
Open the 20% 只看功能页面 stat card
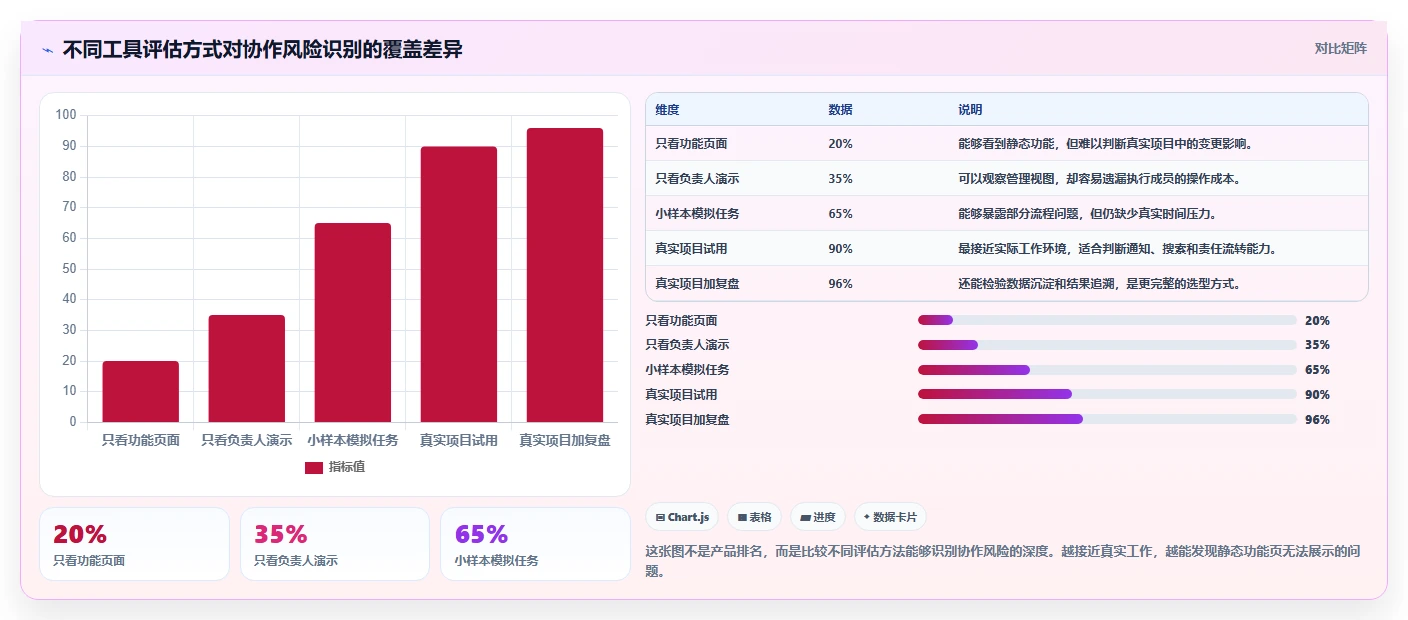[x=134, y=544]
